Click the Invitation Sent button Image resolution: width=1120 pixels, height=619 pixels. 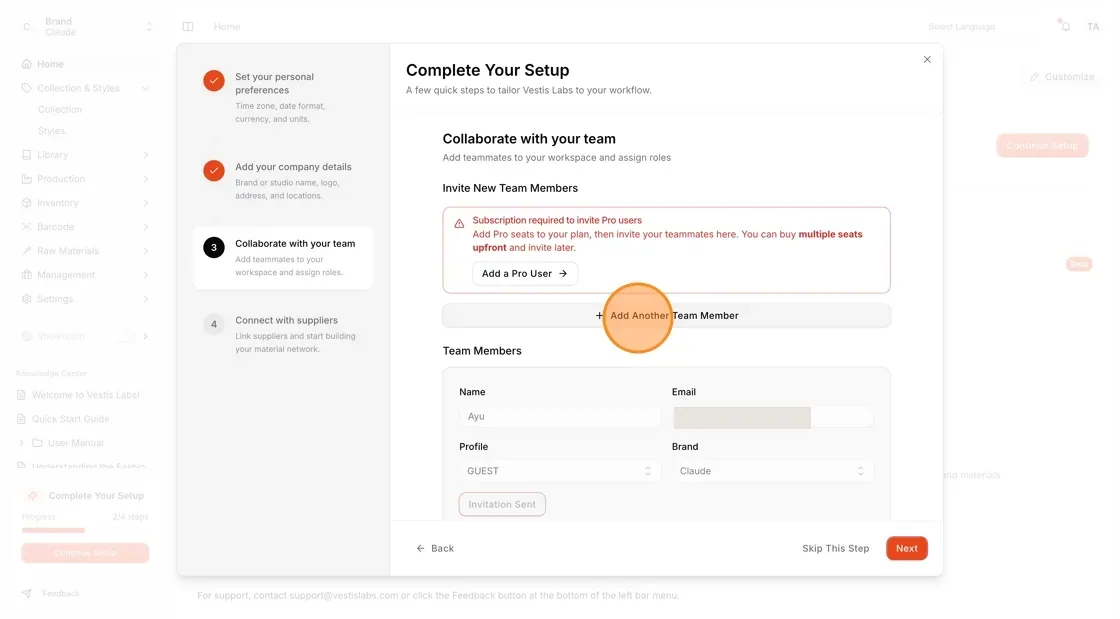click(502, 504)
